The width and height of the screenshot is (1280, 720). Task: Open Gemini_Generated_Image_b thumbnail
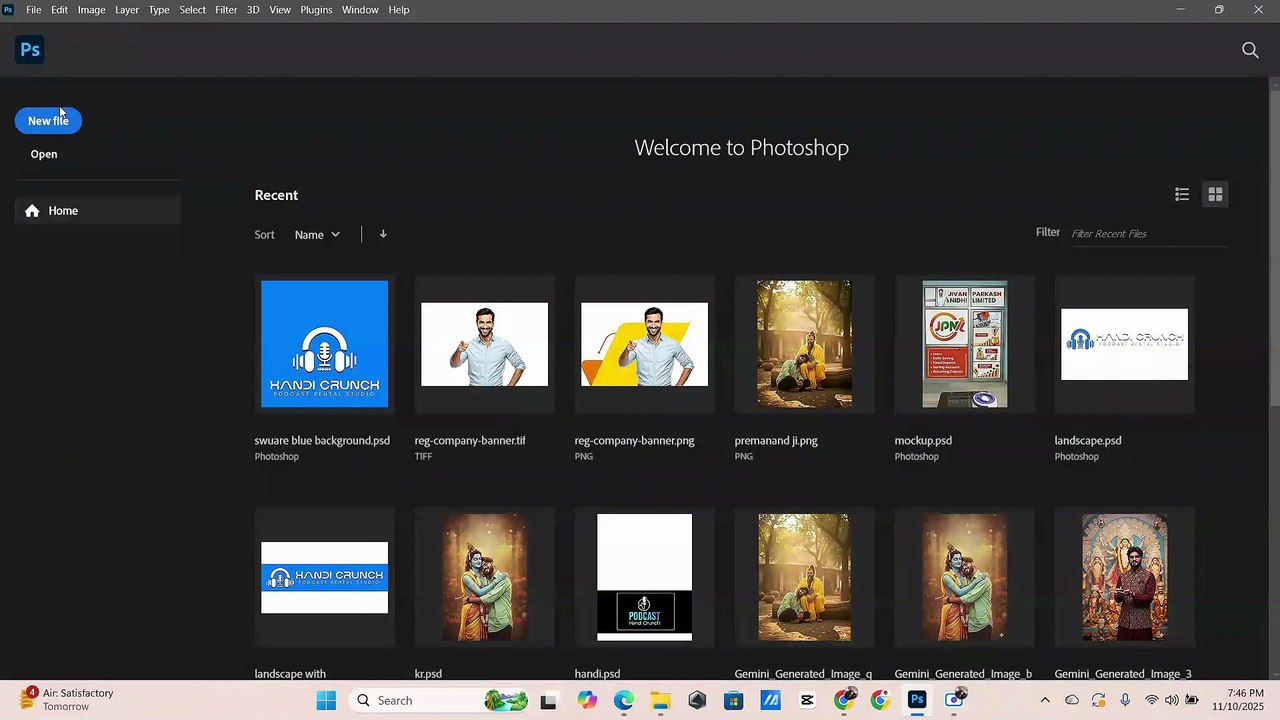(x=965, y=577)
